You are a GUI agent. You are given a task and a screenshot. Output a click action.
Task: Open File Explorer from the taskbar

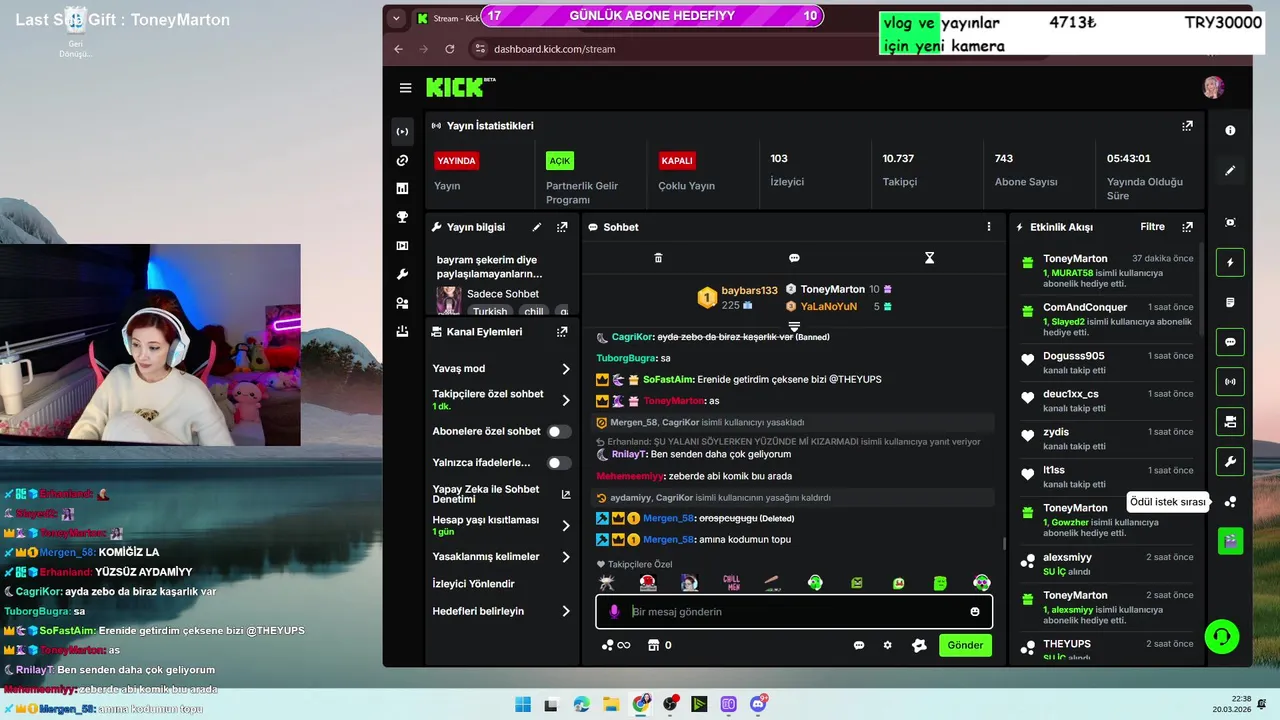(x=611, y=704)
